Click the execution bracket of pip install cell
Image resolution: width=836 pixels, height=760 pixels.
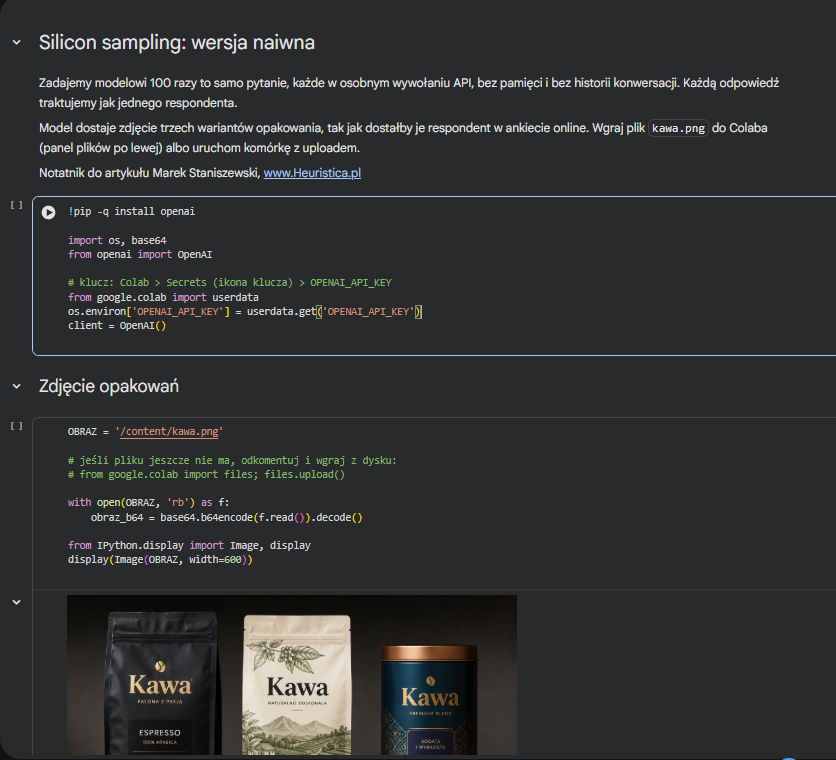(x=17, y=205)
